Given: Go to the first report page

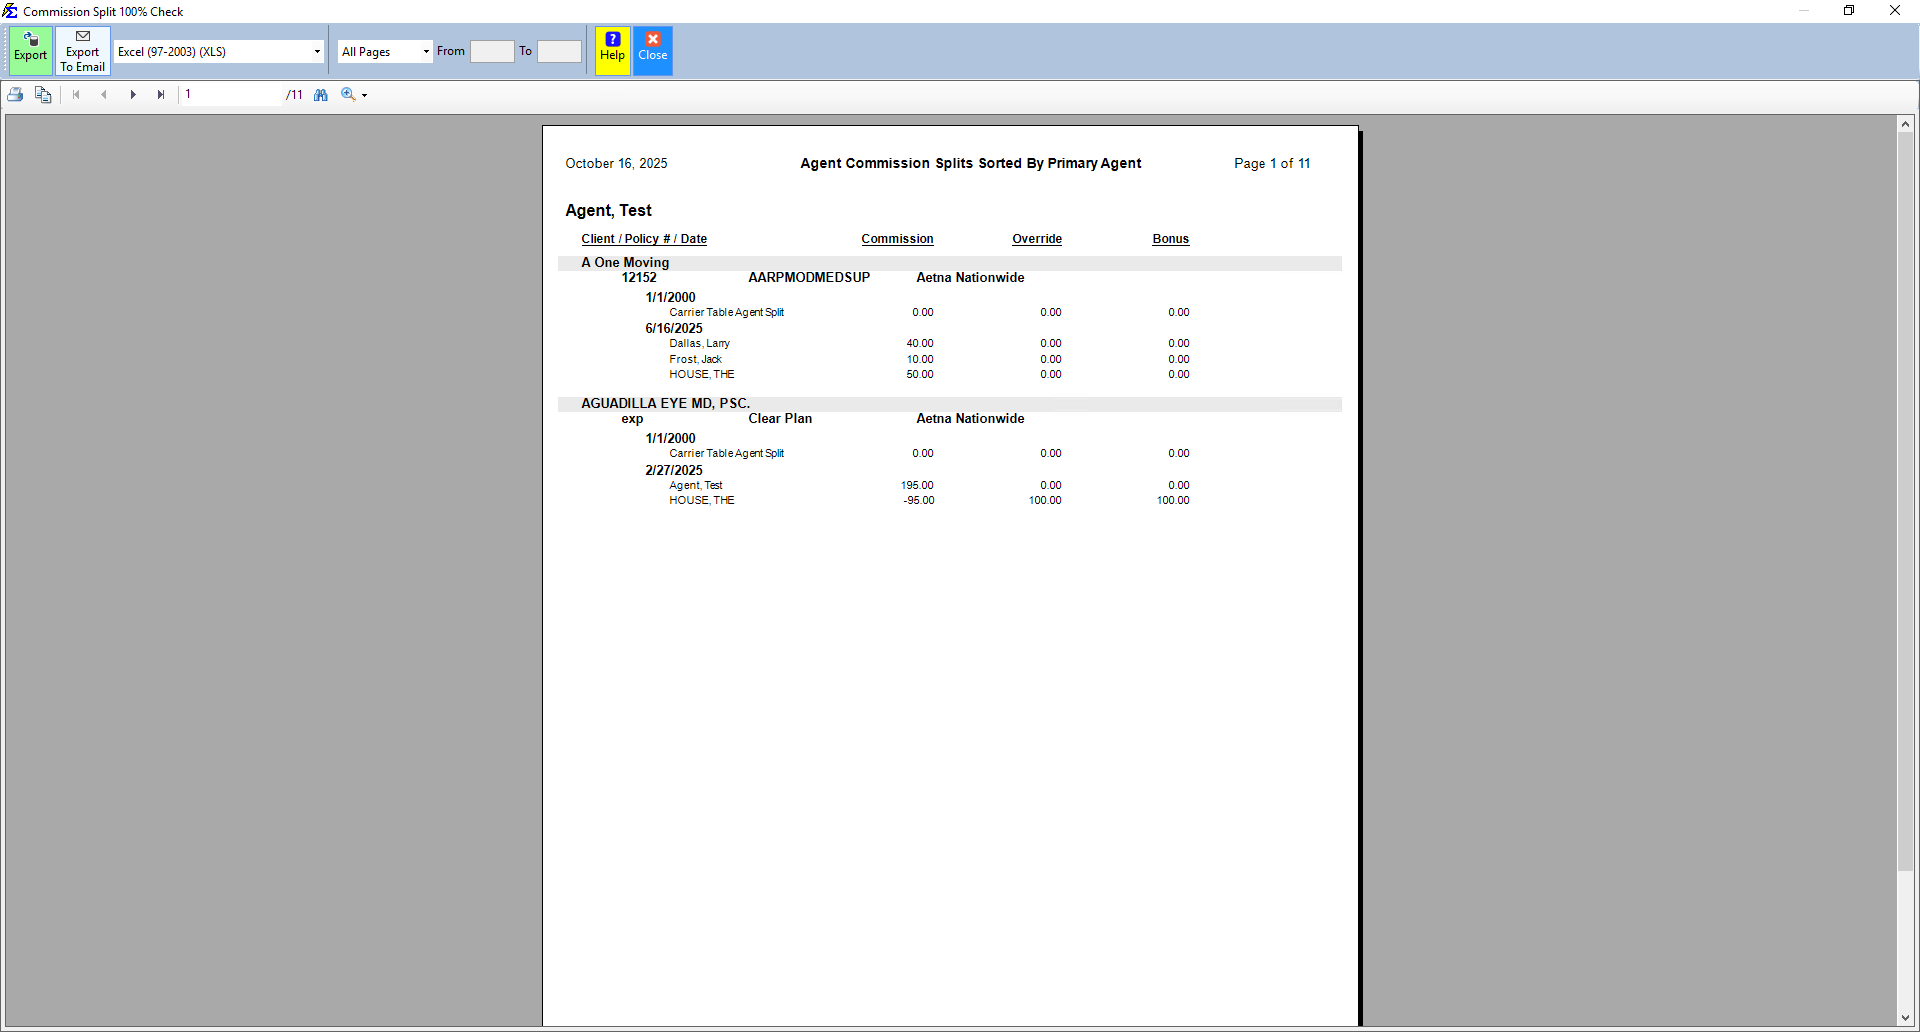Looking at the screenshot, I should tap(76, 95).
